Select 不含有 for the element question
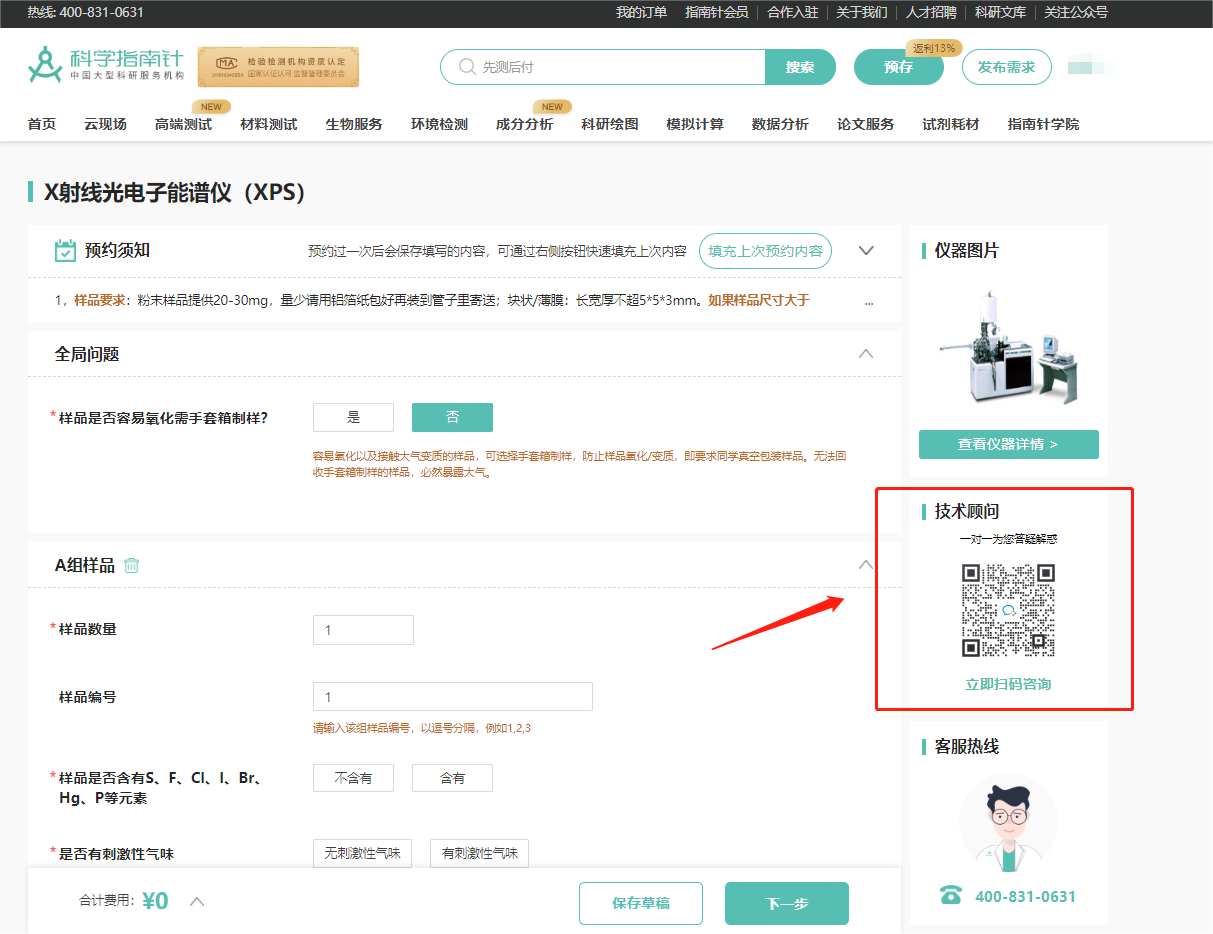The height and width of the screenshot is (934, 1213). pyautogui.click(x=353, y=777)
